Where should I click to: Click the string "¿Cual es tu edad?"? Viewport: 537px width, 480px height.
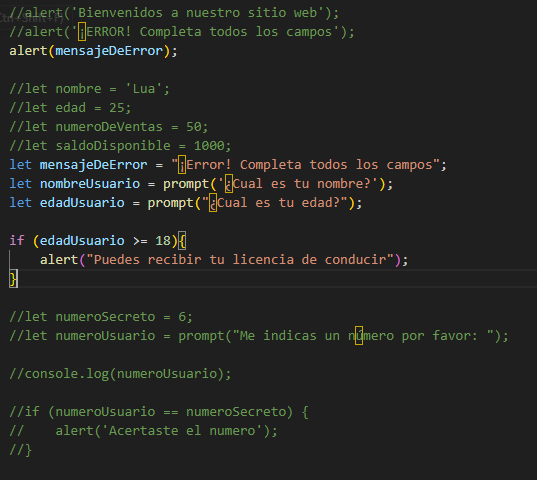click(x=274, y=203)
